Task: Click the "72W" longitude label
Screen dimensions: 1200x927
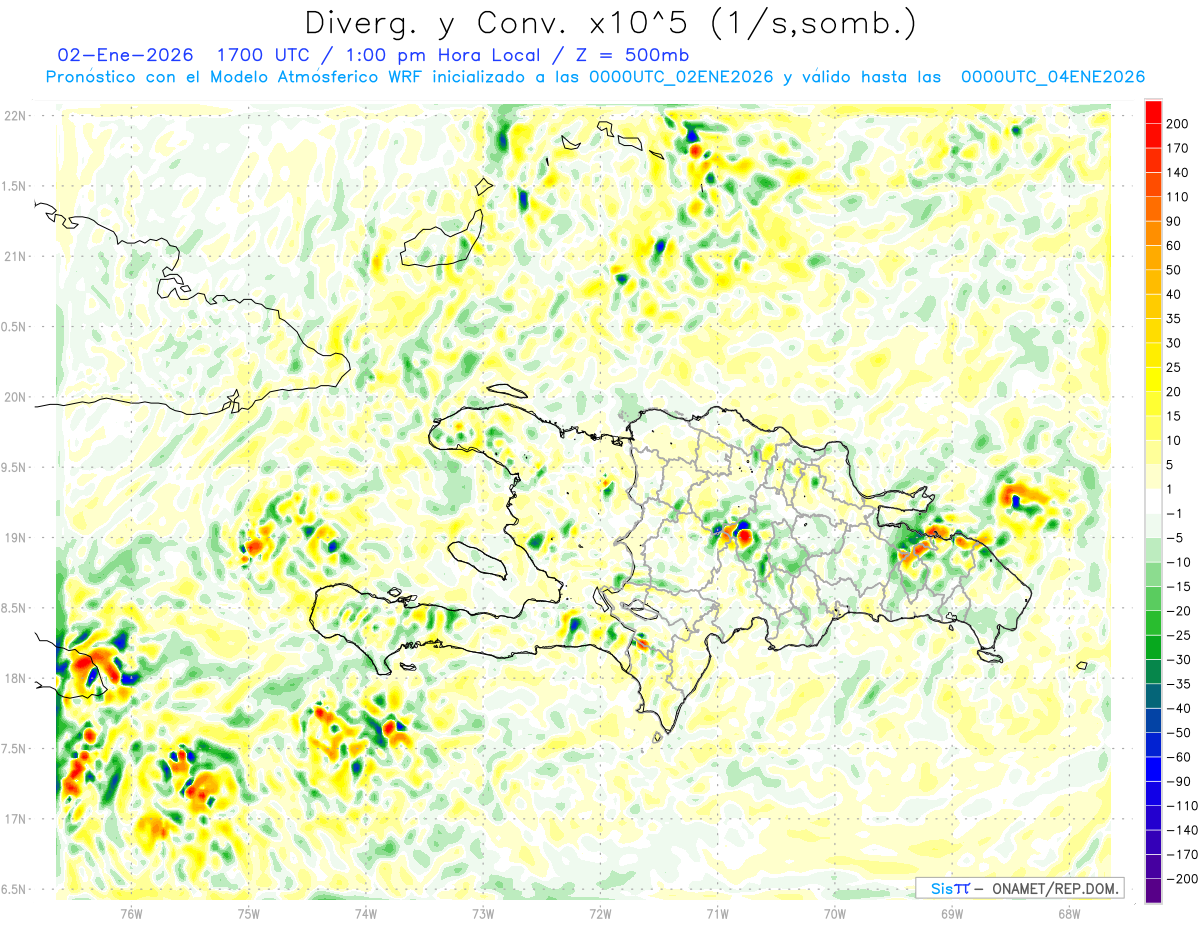Action: tap(600, 913)
